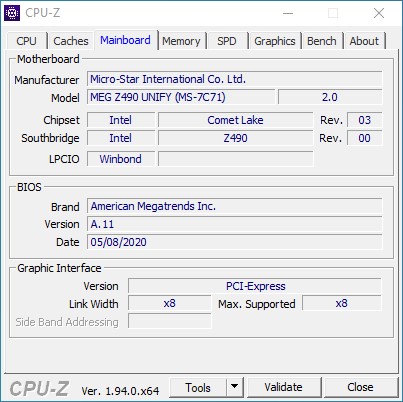Open the Caches tab
This screenshot has width=403, height=402.
(x=71, y=41)
